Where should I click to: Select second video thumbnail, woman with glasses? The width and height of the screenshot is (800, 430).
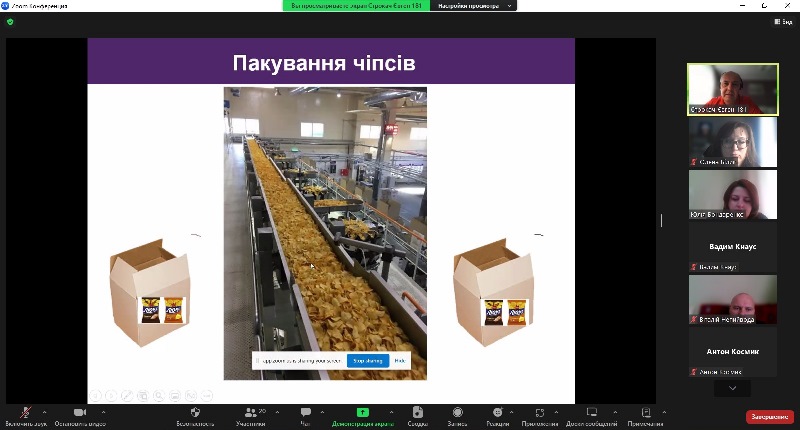(733, 142)
